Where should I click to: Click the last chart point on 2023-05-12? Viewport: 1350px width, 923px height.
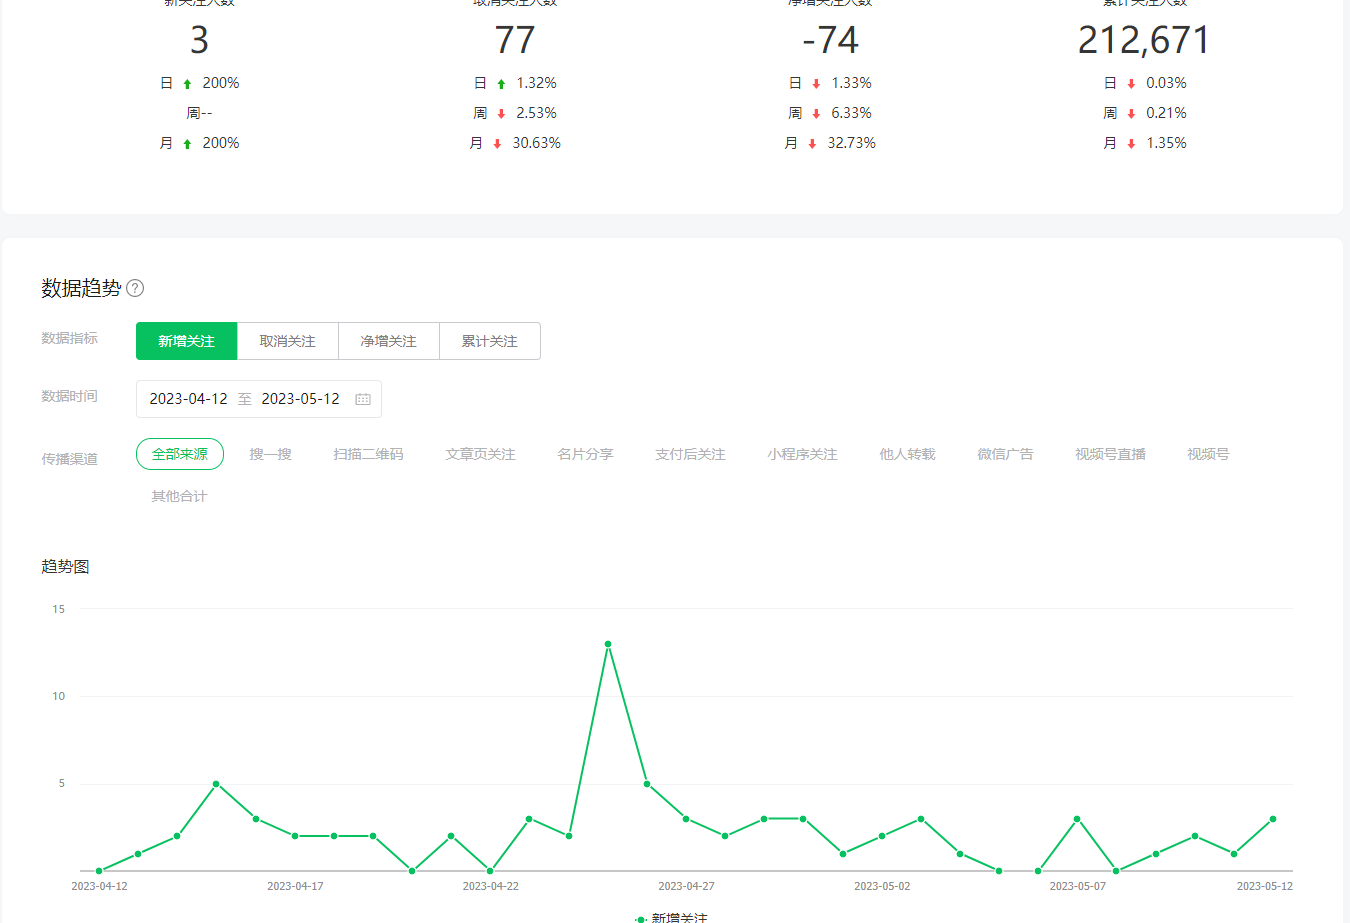(1272, 819)
